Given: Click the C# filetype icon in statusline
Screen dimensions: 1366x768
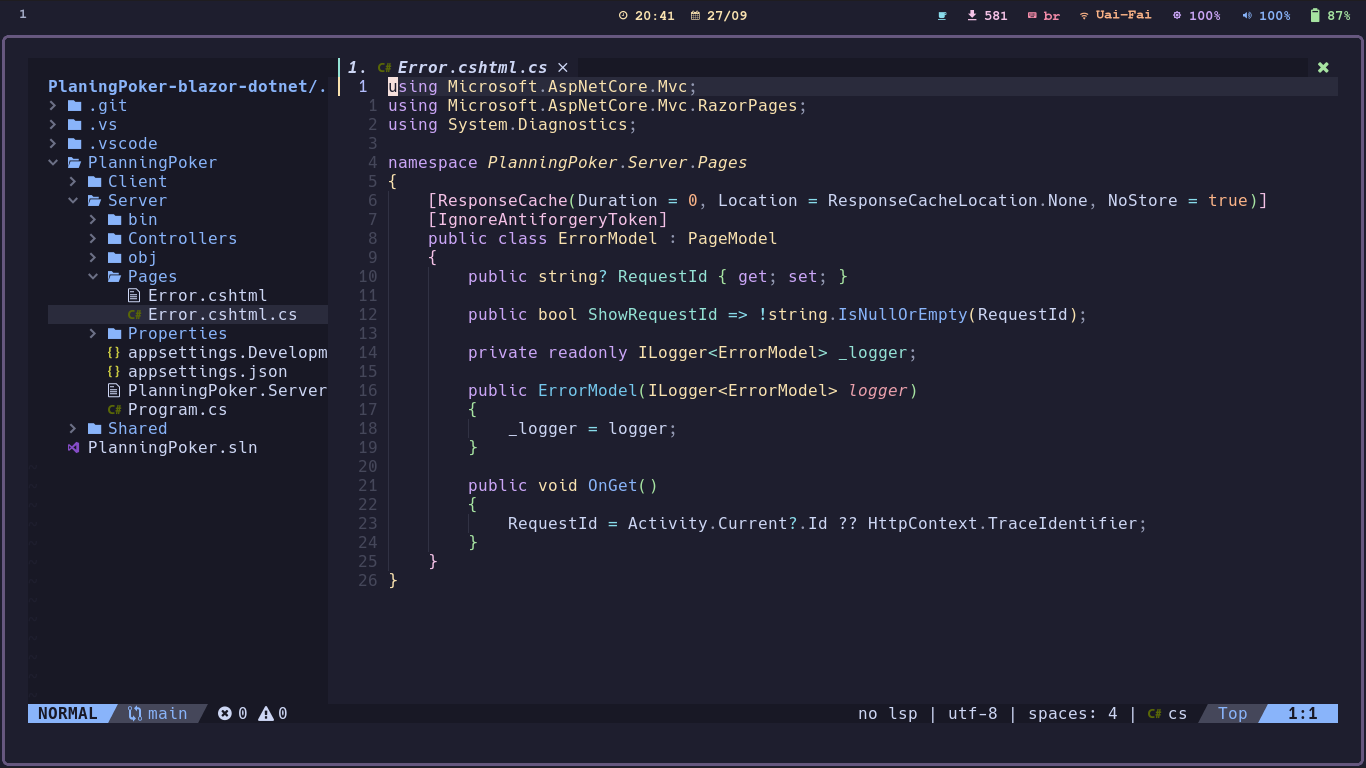Looking at the screenshot, I should pyautogui.click(x=1155, y=714).
